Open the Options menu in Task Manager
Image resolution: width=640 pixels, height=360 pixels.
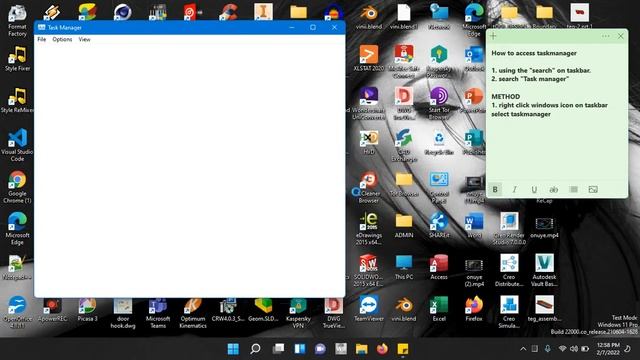(62, 39)
